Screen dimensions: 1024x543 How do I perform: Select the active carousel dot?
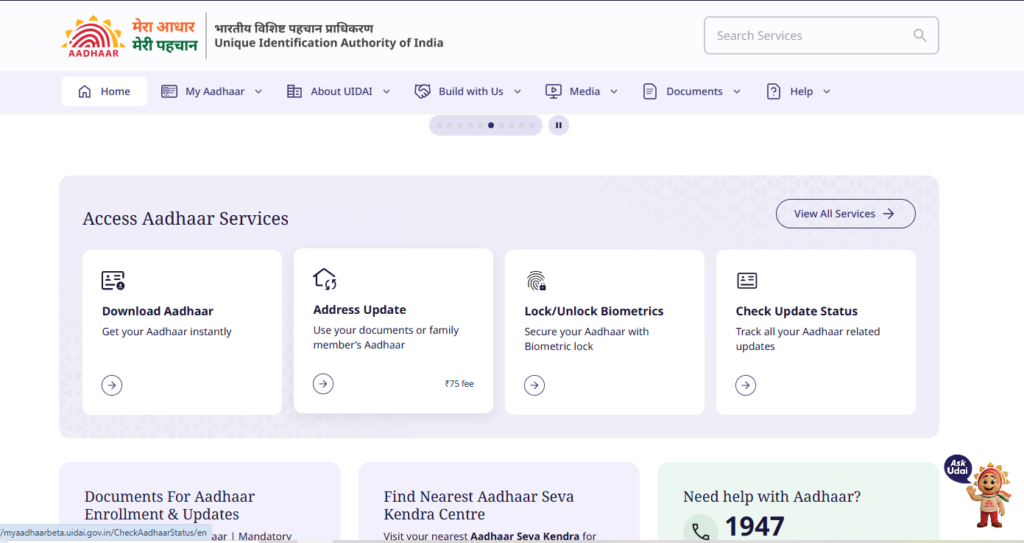[x=491, y=125]
